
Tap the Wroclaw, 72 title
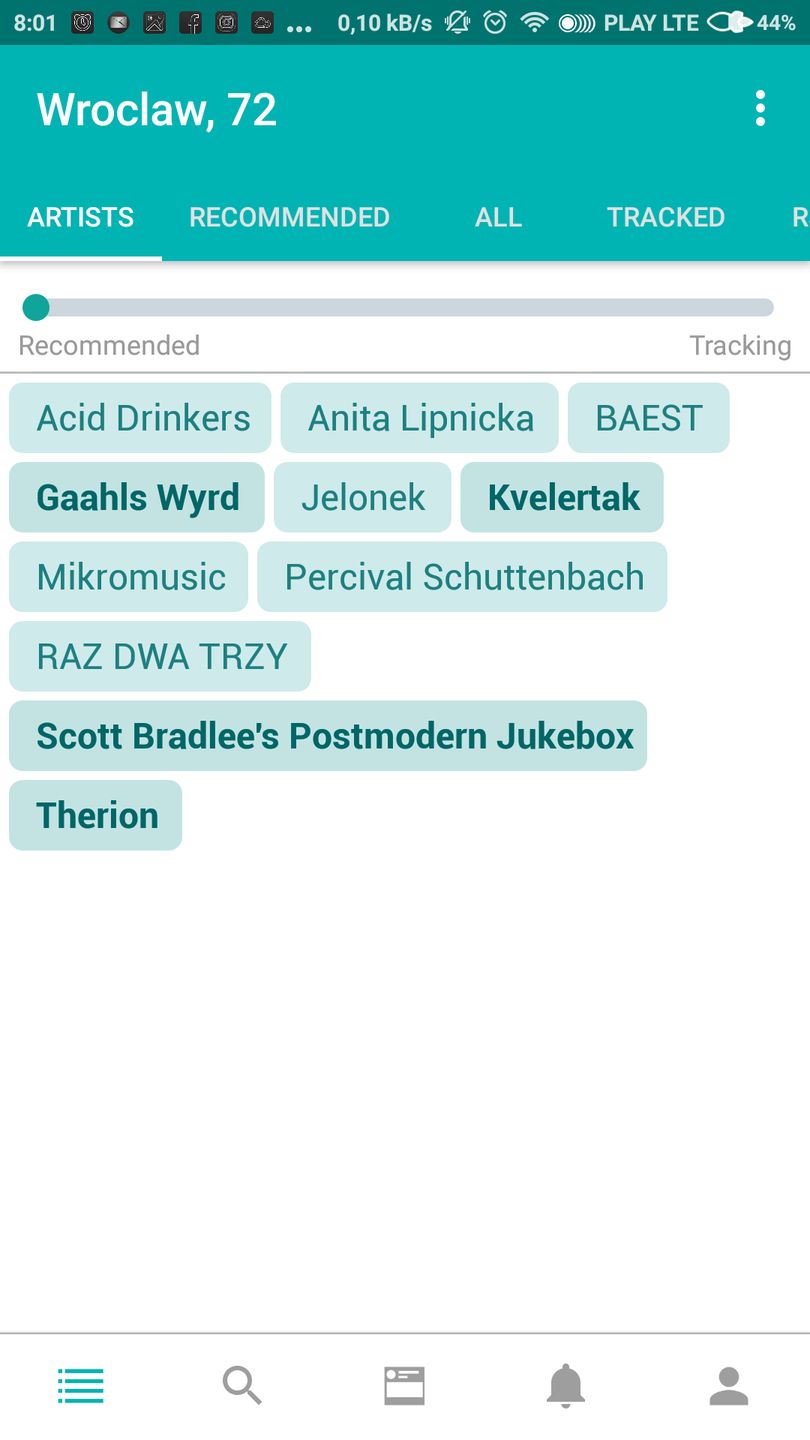[157, 109]
